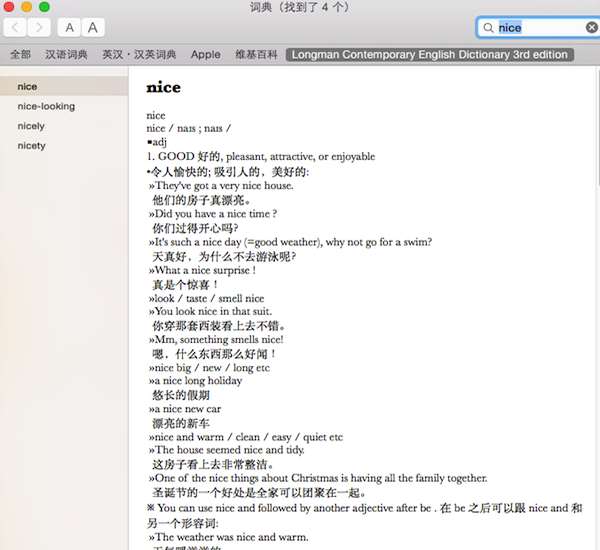Select 'nice' in the results sidebar
The image size is (600, 550).
[x=64, y=86]
